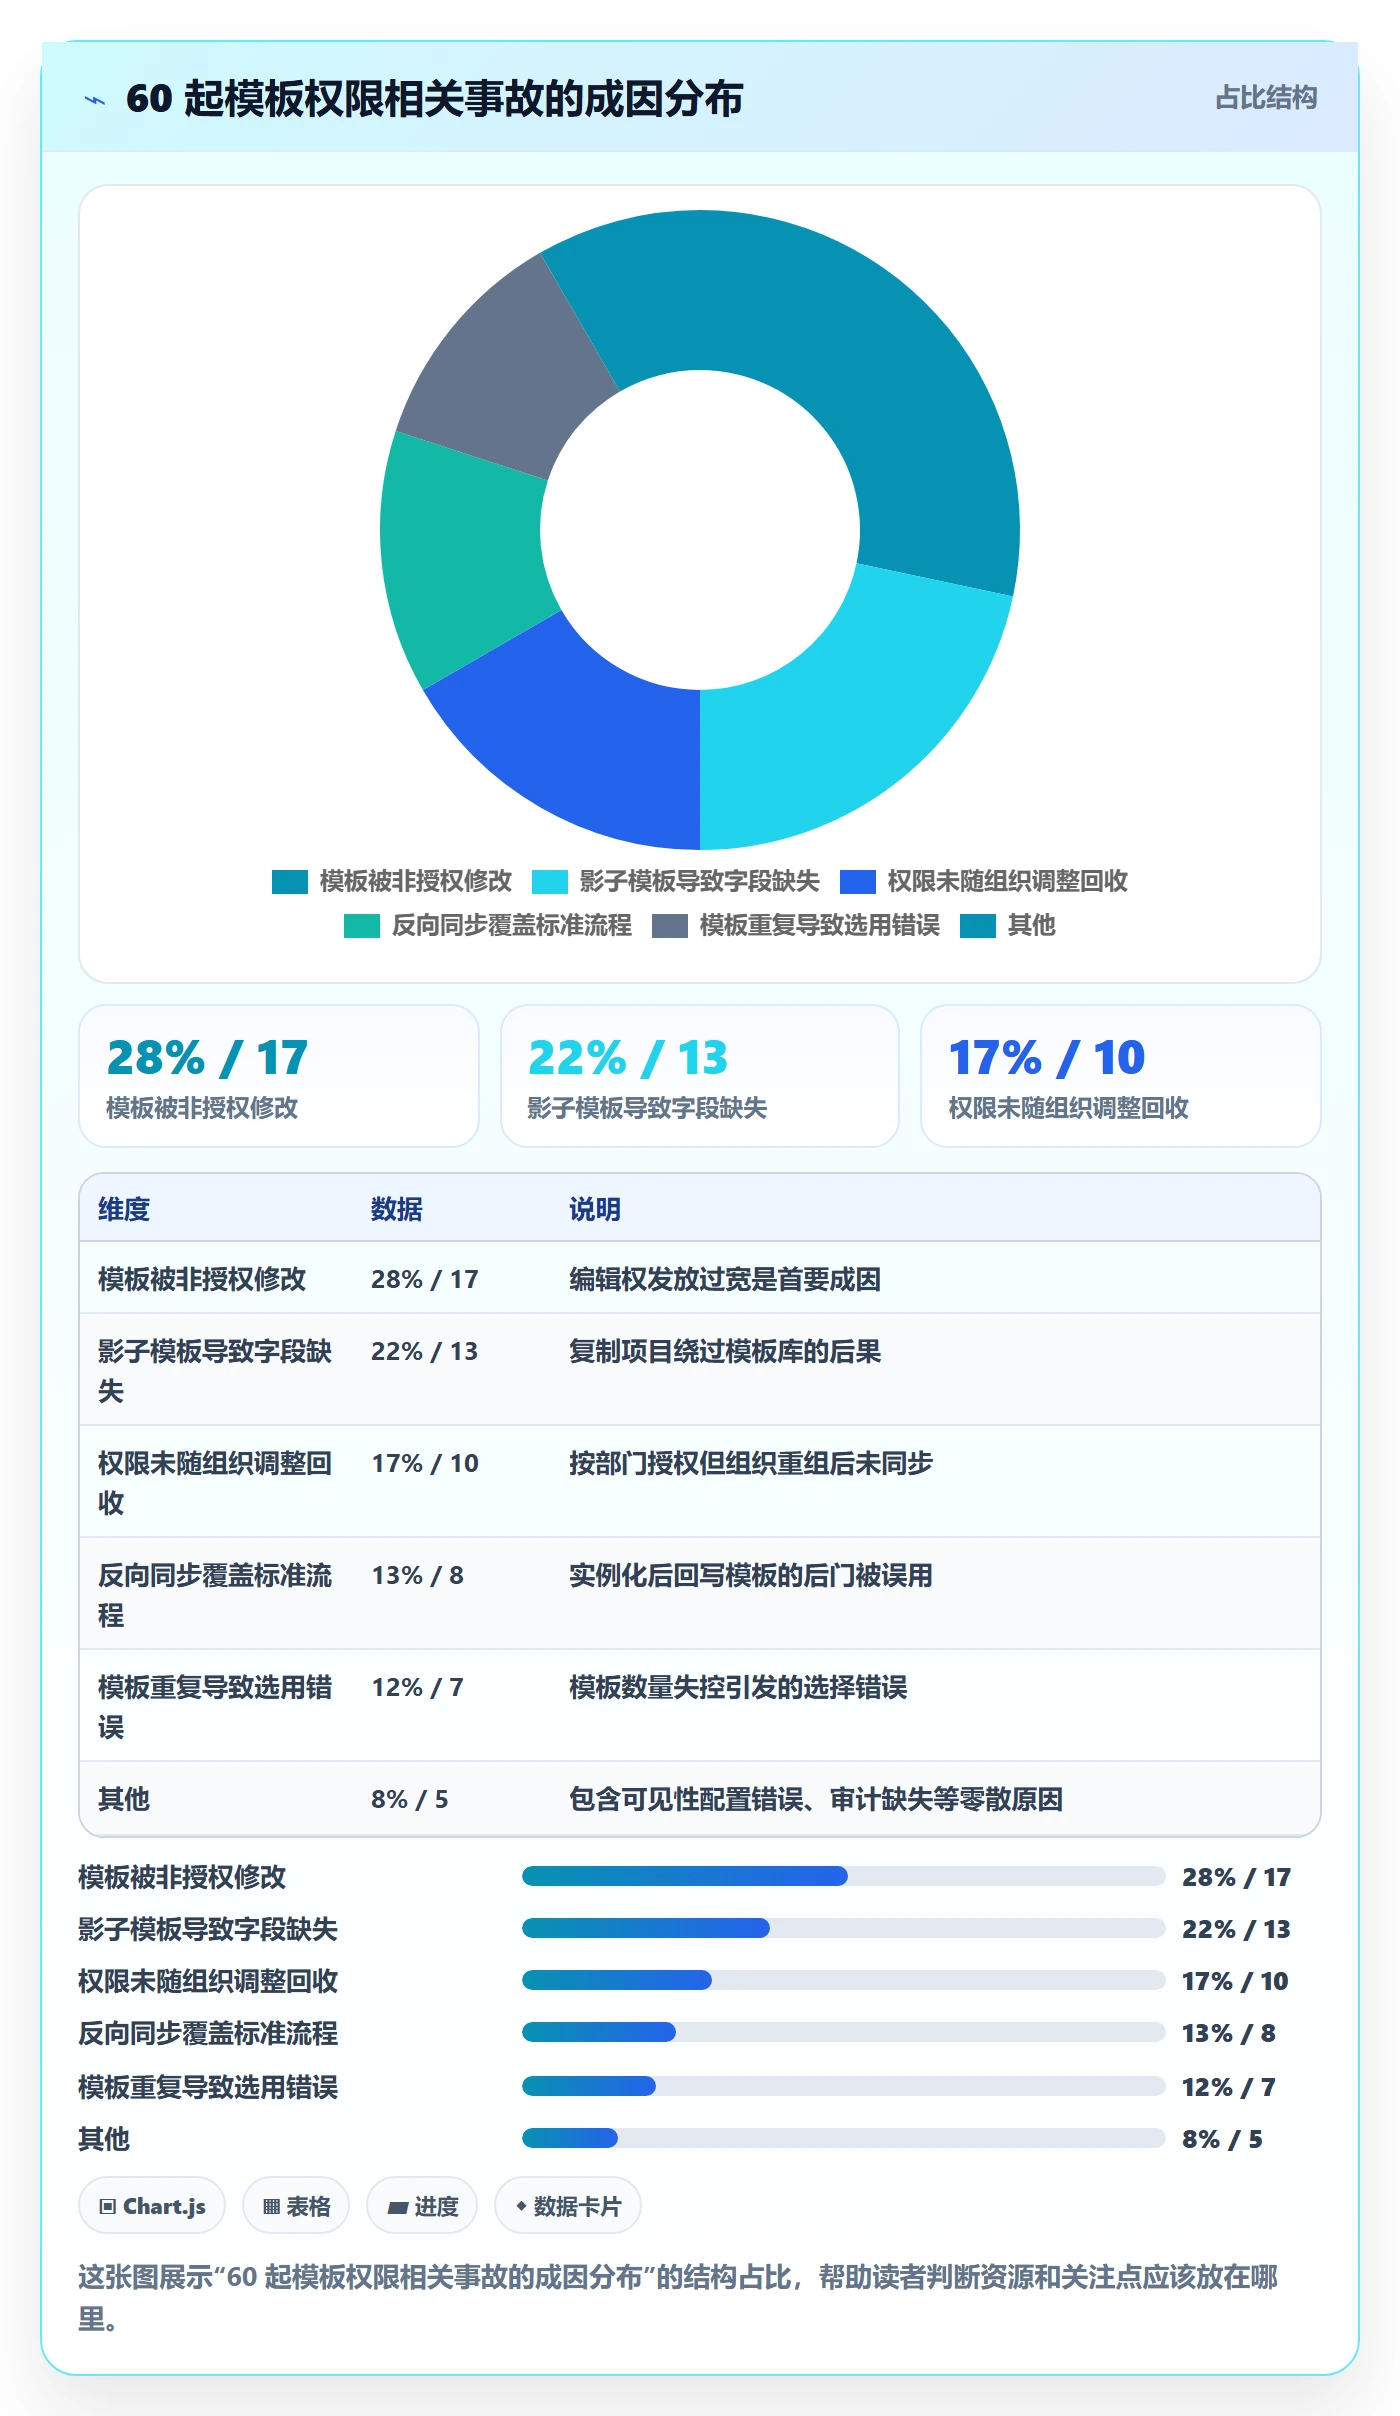This screenshot has height=2416, width=1400.
Task: Select the gray donut segment
Action: pos(505,375)
